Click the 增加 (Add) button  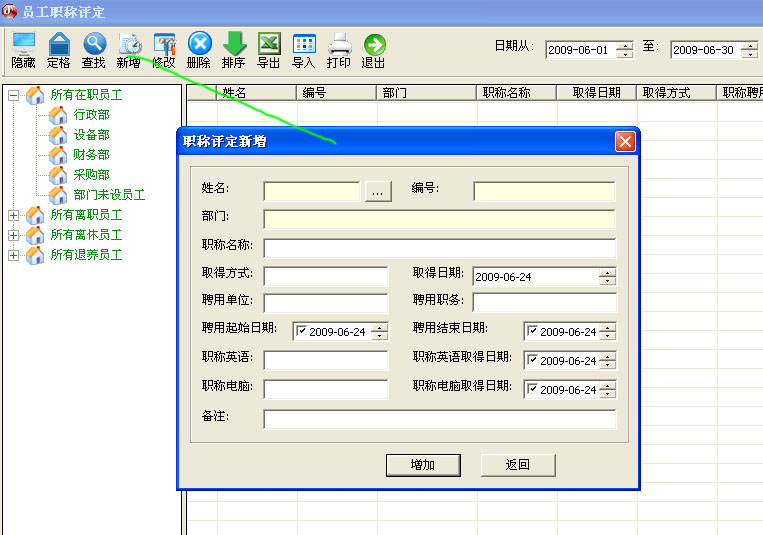[x=423, y=465]
